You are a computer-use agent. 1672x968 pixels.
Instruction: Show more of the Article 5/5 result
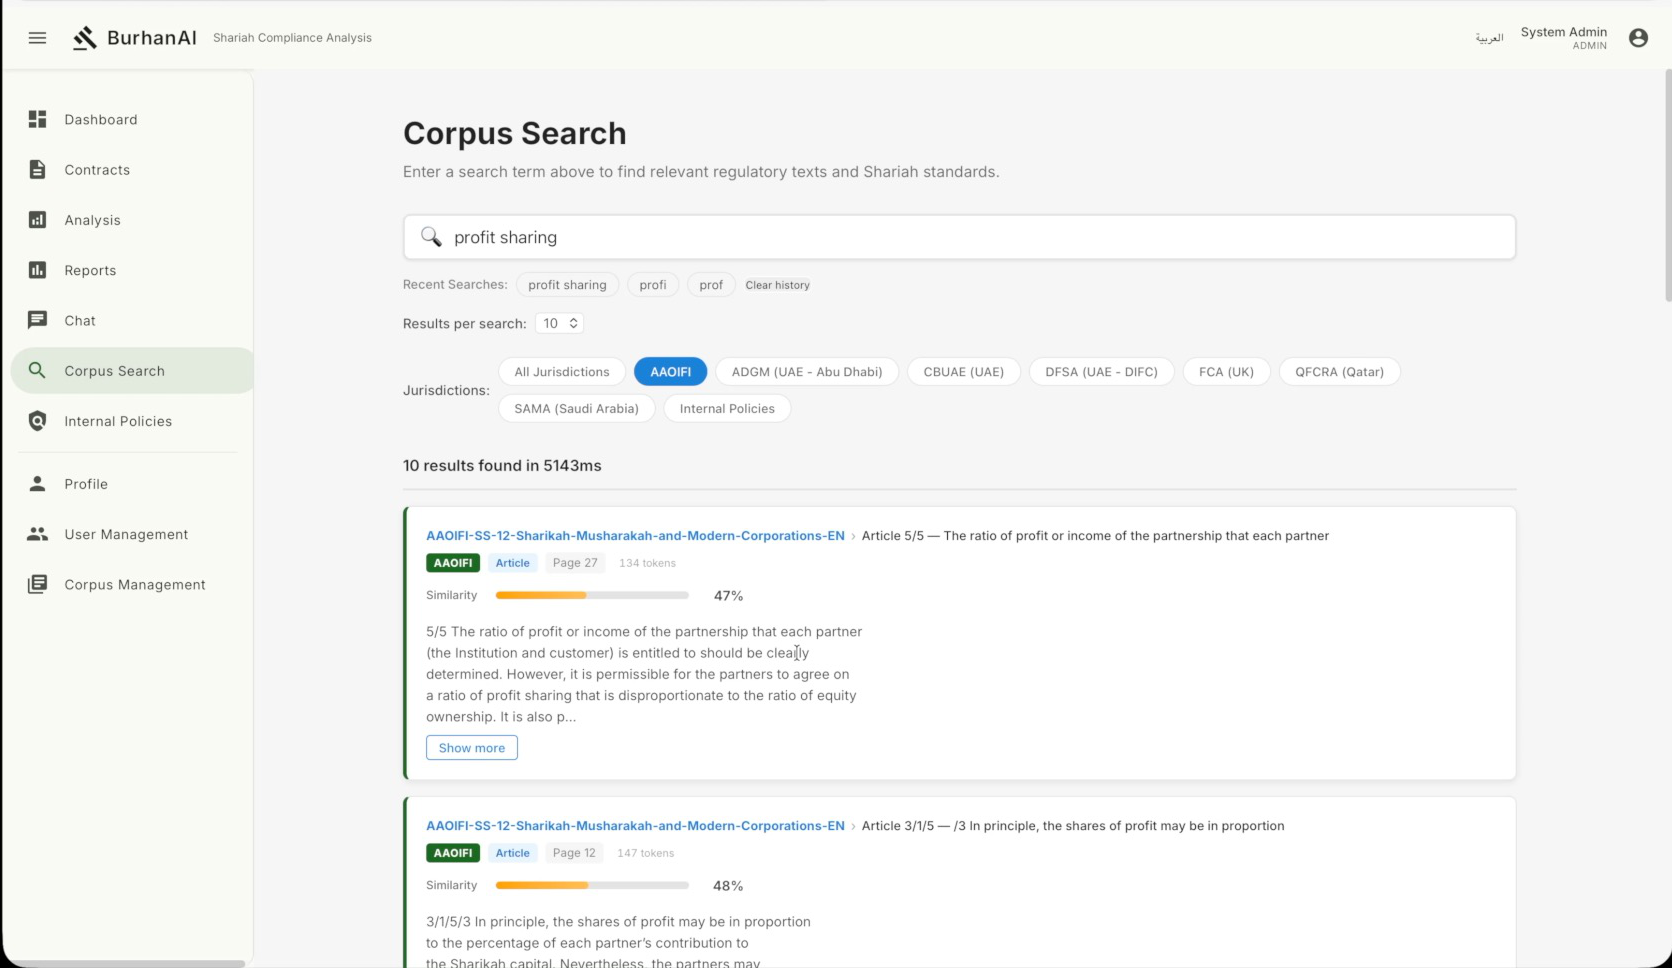[x=471, y=747]
